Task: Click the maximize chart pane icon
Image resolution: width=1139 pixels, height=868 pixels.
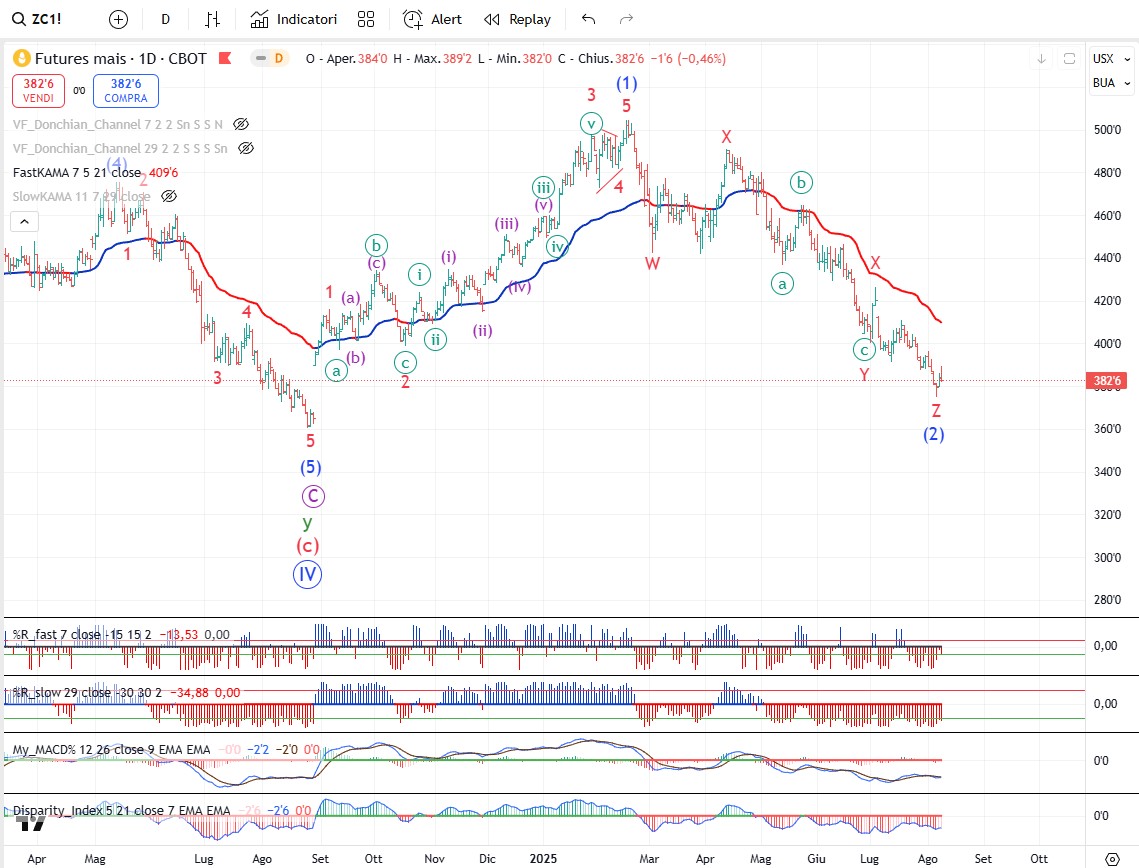Action: tap(1069, 59)
